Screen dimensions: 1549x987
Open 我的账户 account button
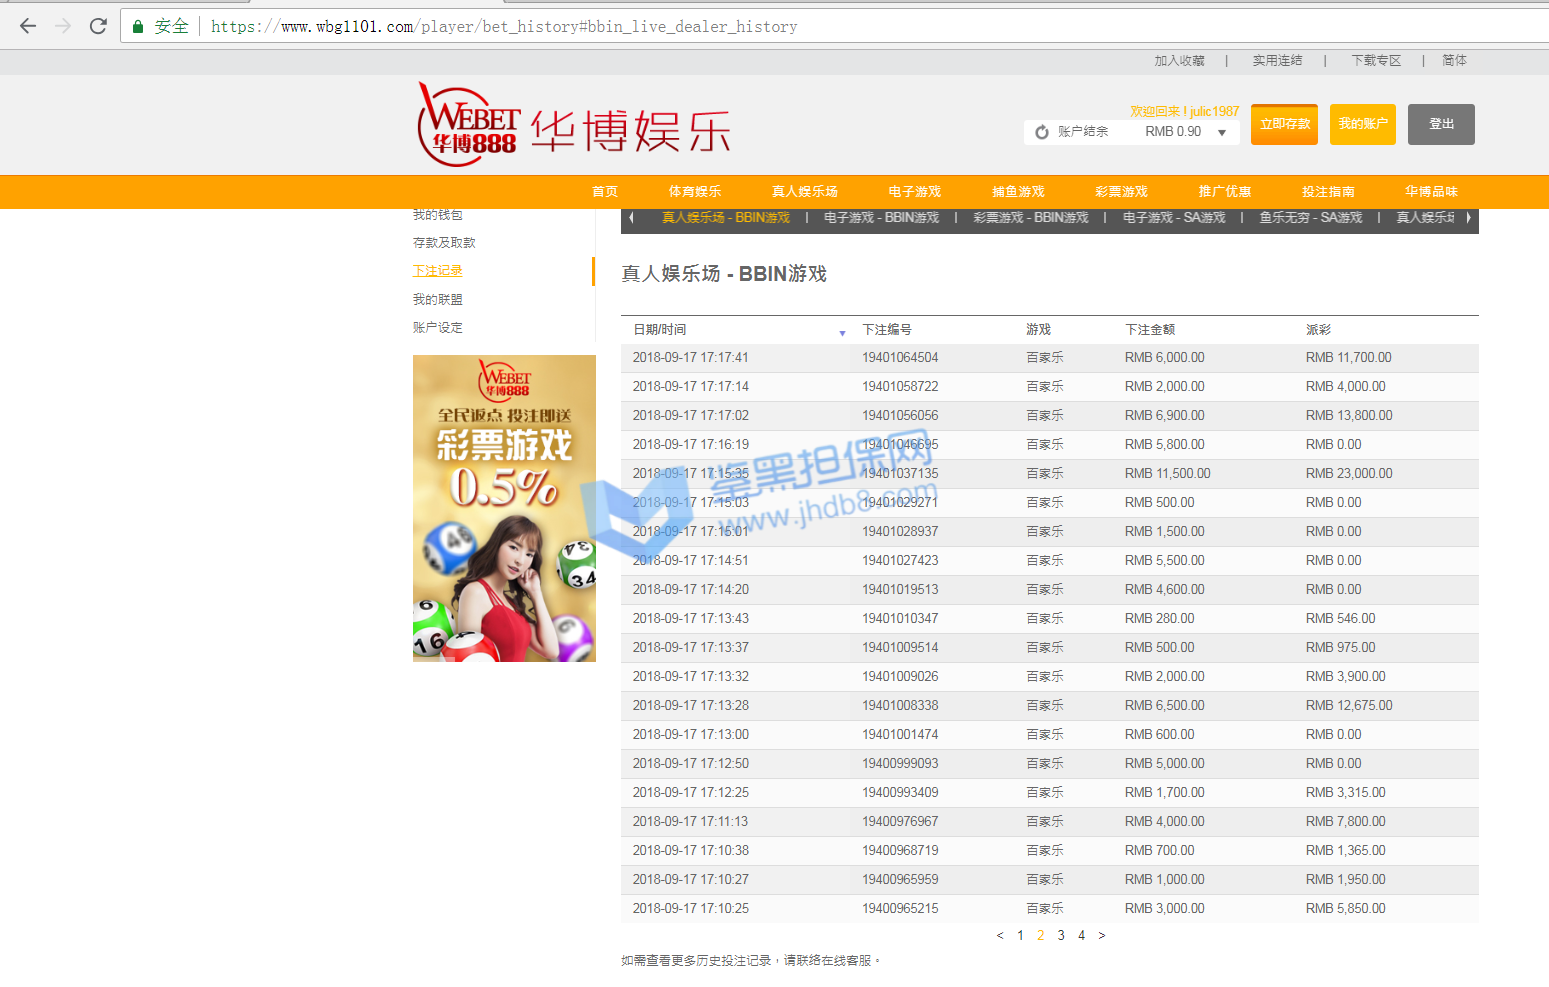tap(1362, 125)
